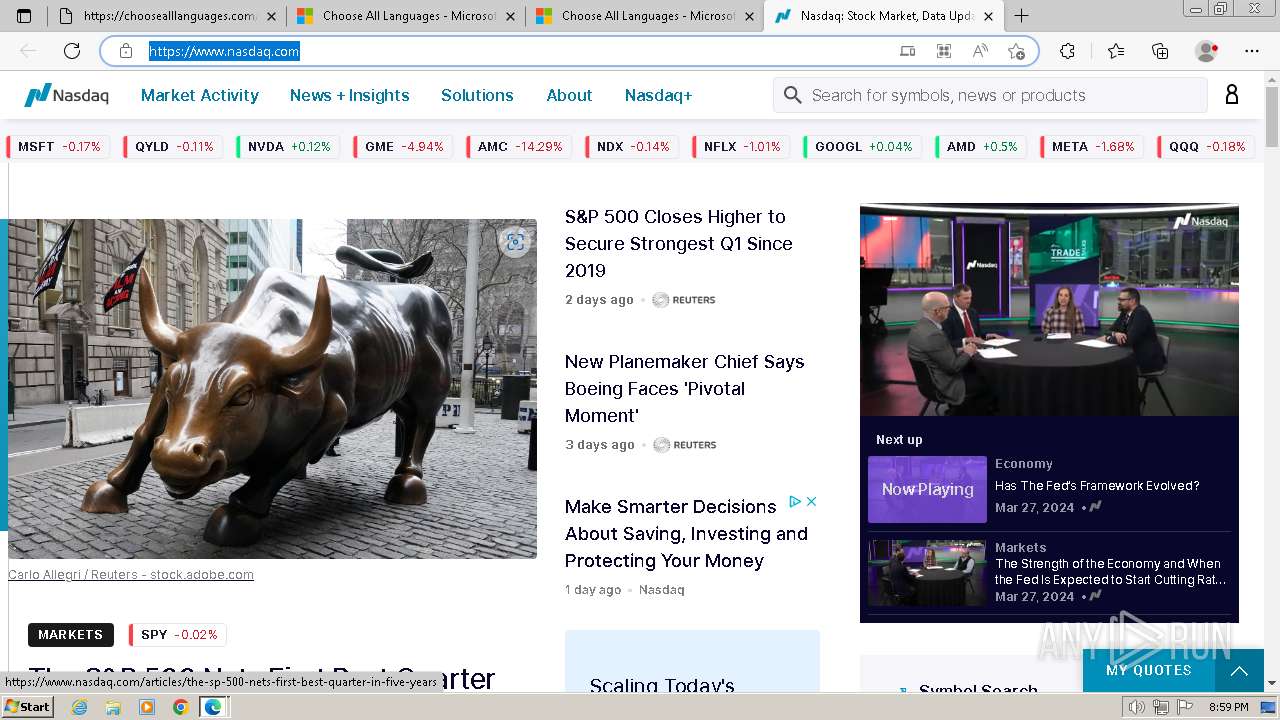The image size is (1280, 720).
Task: Click the Windows media player taskbar icon
Action: [147, 707]
